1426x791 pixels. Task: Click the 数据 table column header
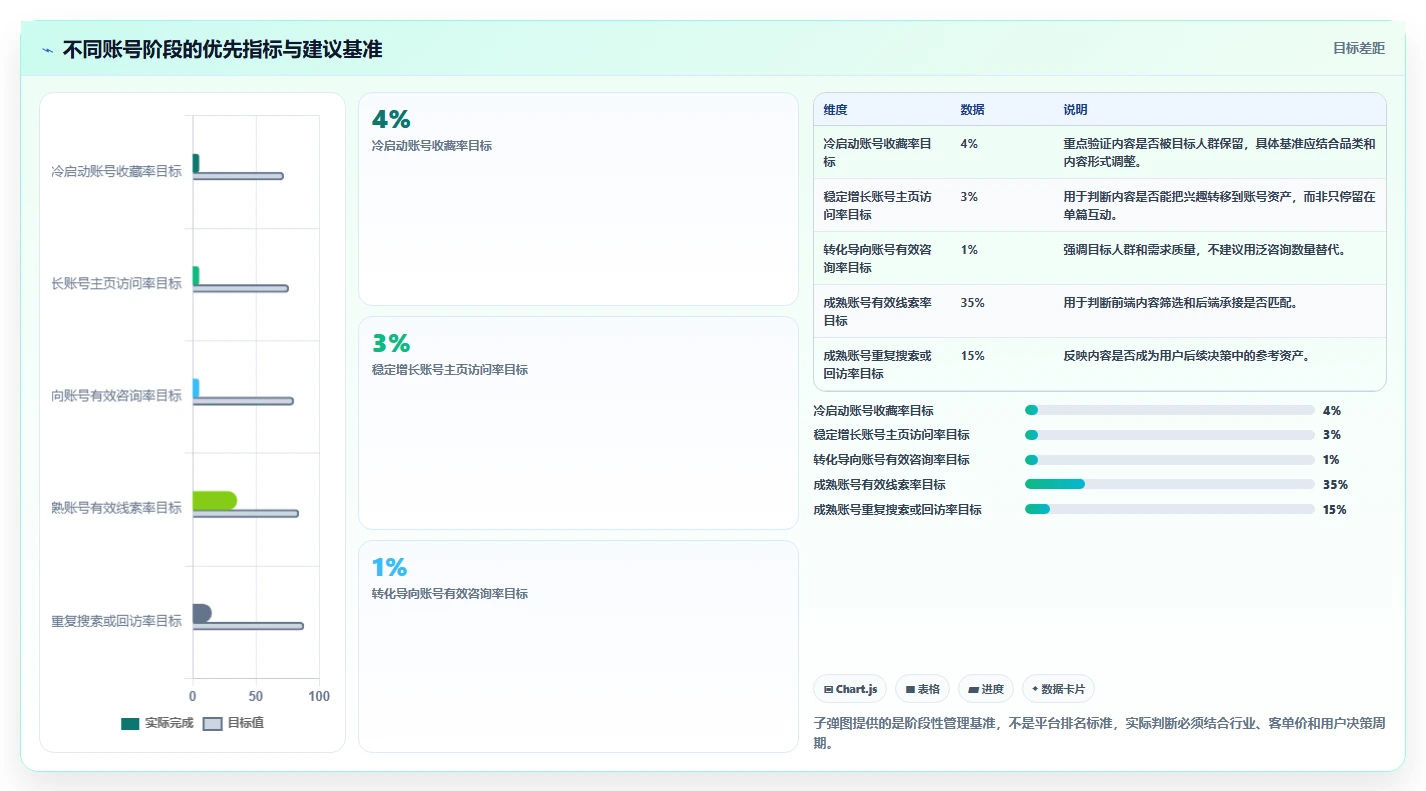point(972,110)
